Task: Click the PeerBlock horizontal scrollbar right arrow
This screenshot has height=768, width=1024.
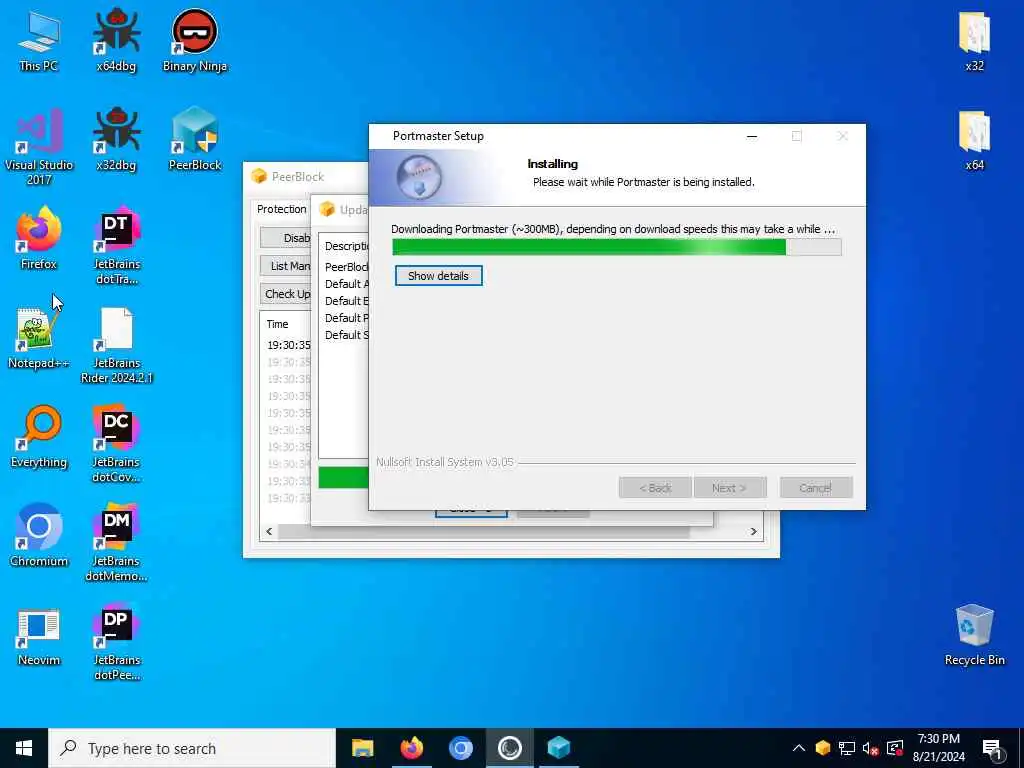Action: pos(754,532)
